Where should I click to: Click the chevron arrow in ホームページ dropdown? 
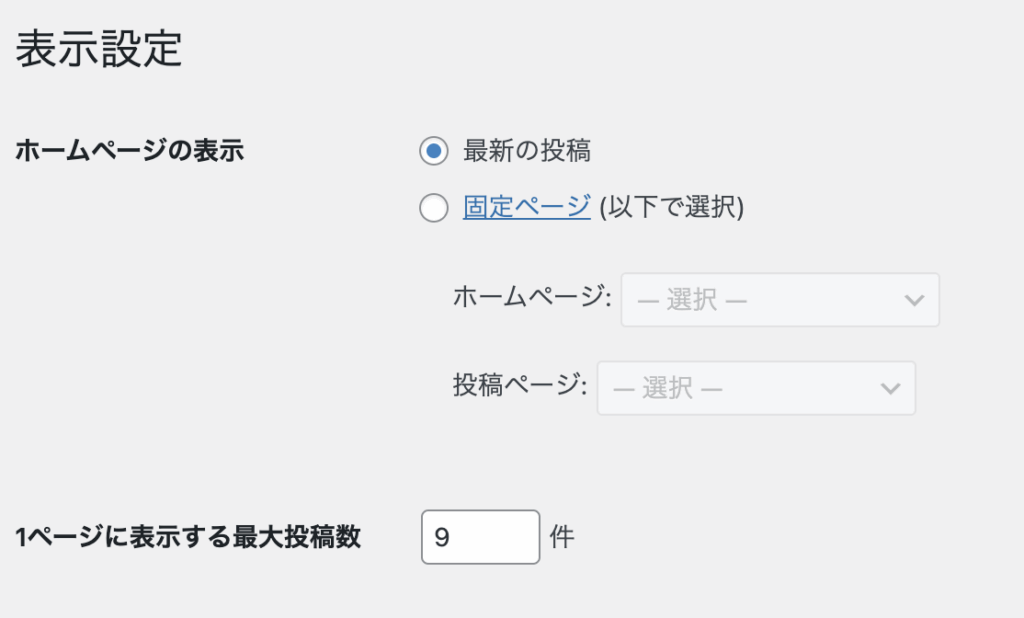pyautogui.click(x=913, y=300)
